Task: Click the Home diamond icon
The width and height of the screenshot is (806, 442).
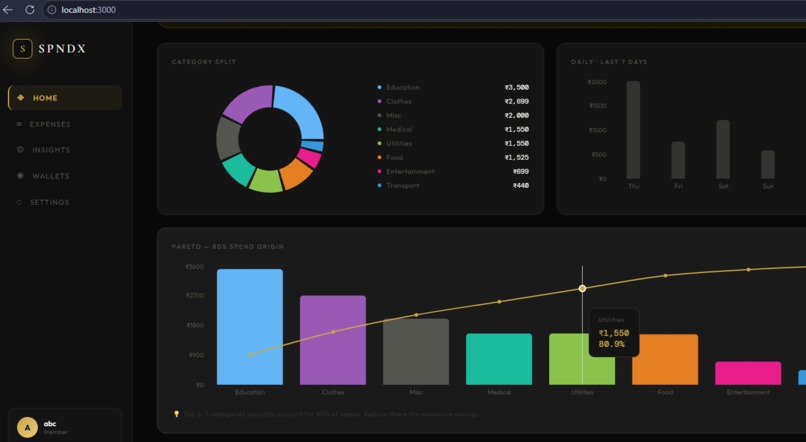Action: tap(21, 98)
